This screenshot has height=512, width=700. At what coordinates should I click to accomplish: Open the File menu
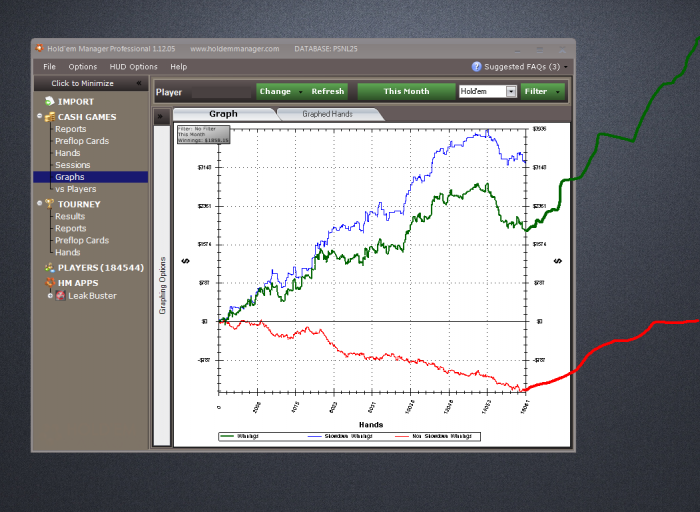click(50, 67)
